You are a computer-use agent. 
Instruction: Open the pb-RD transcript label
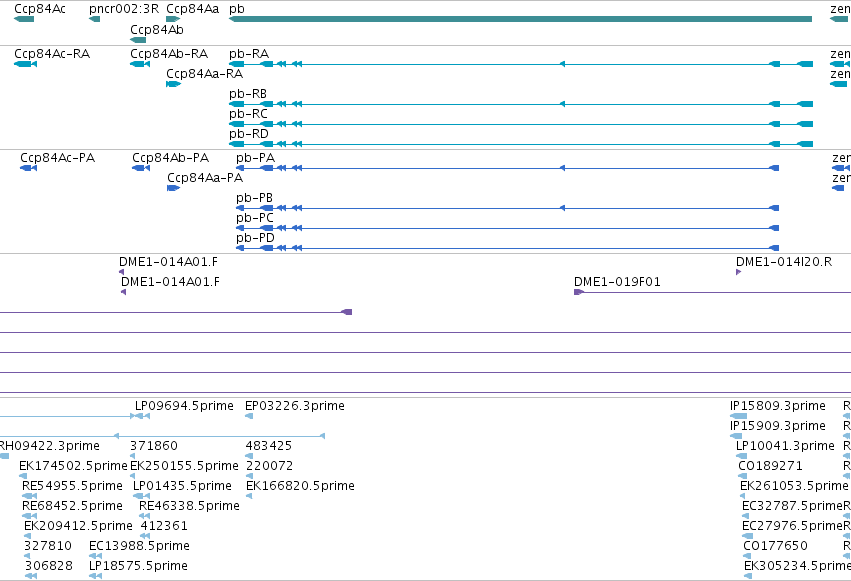tap(249, 134)
